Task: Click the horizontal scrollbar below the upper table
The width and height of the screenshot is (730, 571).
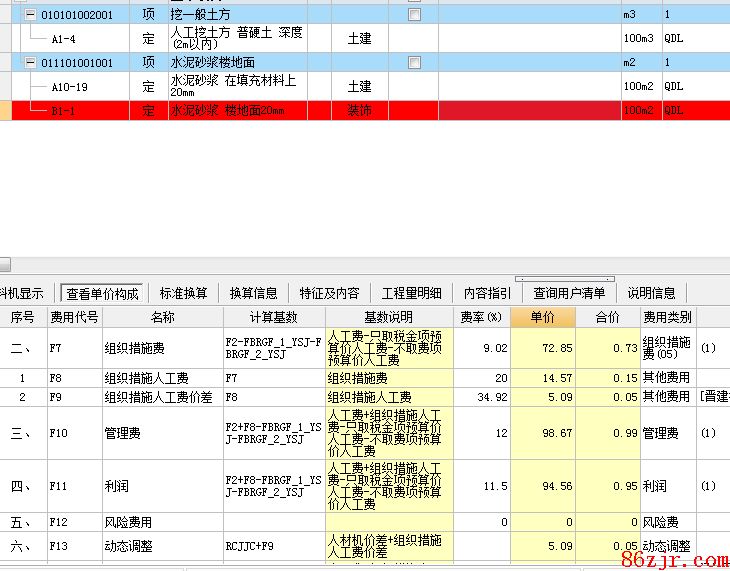Action: (300, 265)
